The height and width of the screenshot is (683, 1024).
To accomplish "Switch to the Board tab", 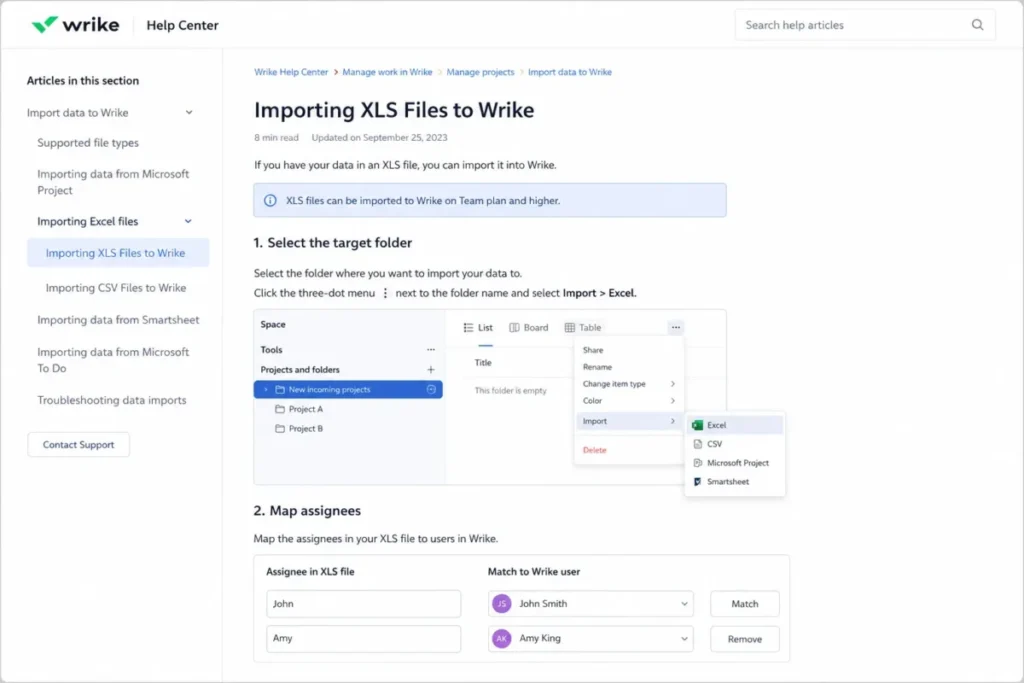I will tap(529, 328).
